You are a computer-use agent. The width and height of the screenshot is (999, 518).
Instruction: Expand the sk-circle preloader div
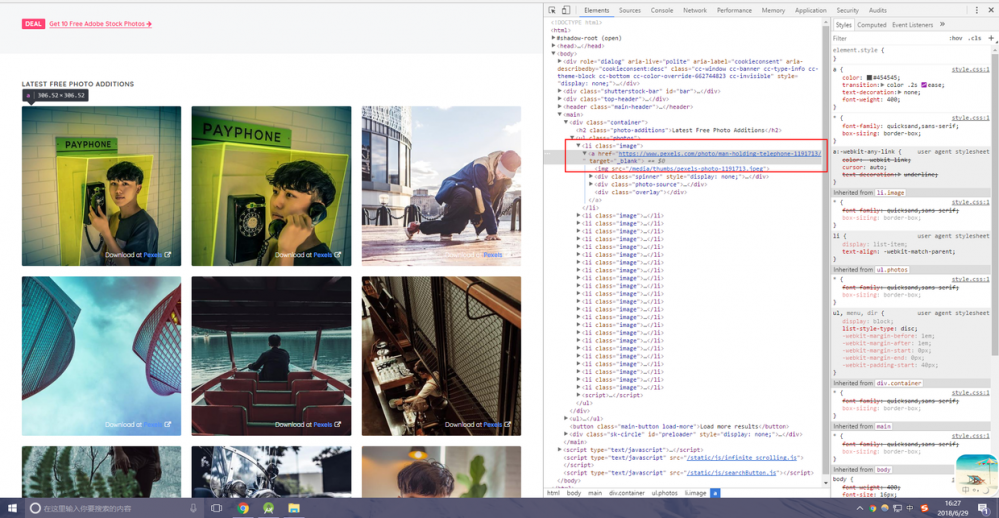[x=566, y=434]
